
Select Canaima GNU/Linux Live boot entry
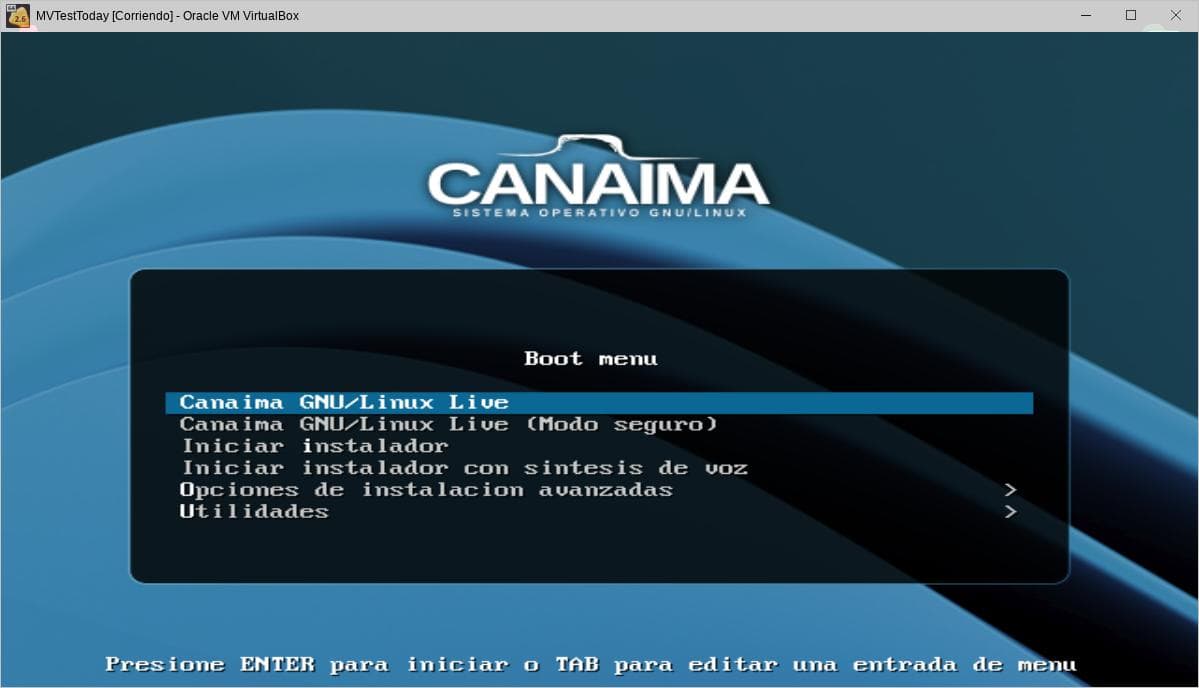click(x=599, y=403)
